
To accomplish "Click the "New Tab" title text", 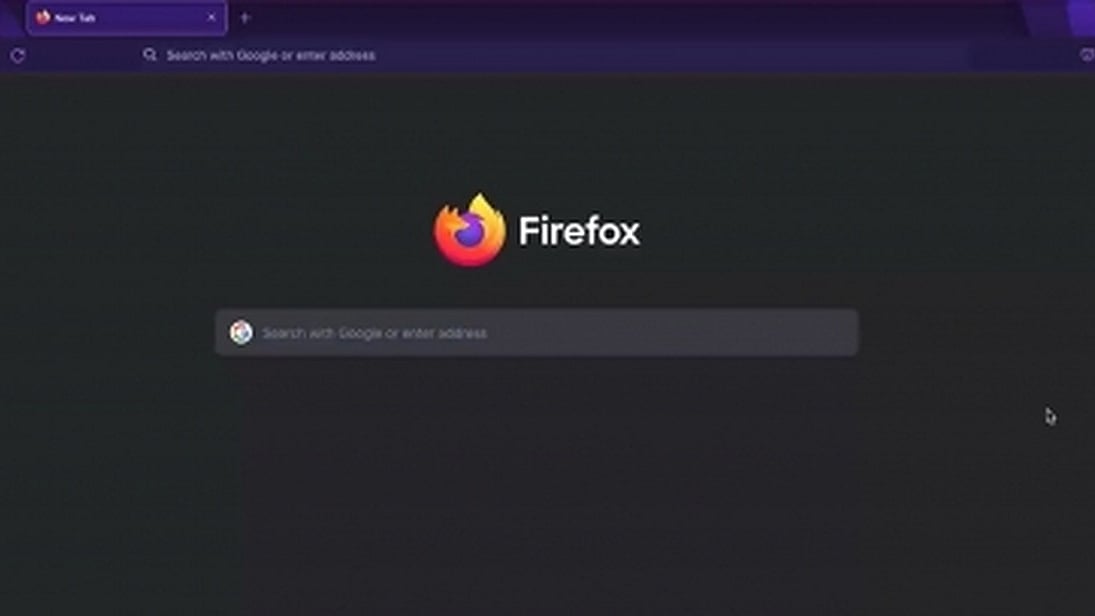I will [75, 18].
